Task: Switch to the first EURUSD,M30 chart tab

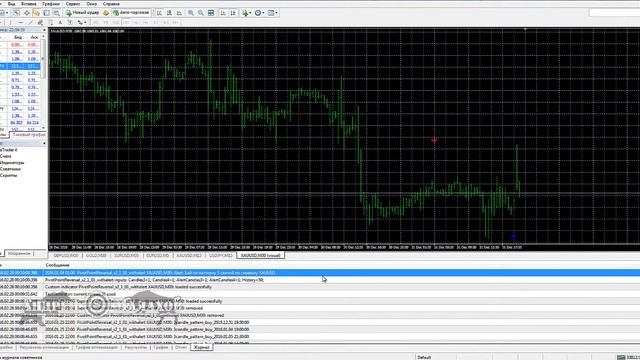Action: 127,256
